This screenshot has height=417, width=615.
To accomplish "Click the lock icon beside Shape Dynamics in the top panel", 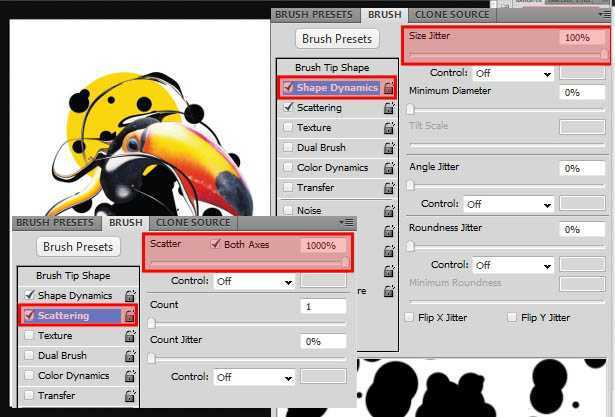I will click(388, 88).
